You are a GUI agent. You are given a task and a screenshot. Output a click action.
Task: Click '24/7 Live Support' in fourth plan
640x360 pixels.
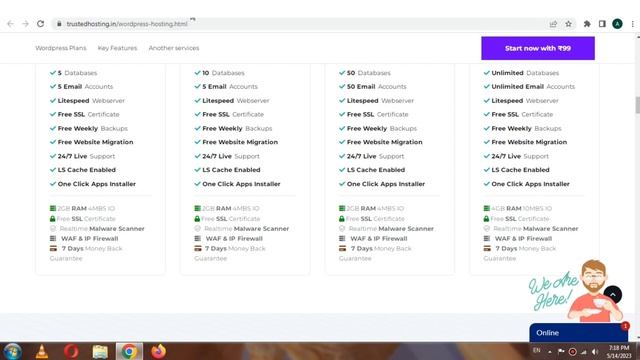[520, 156]
